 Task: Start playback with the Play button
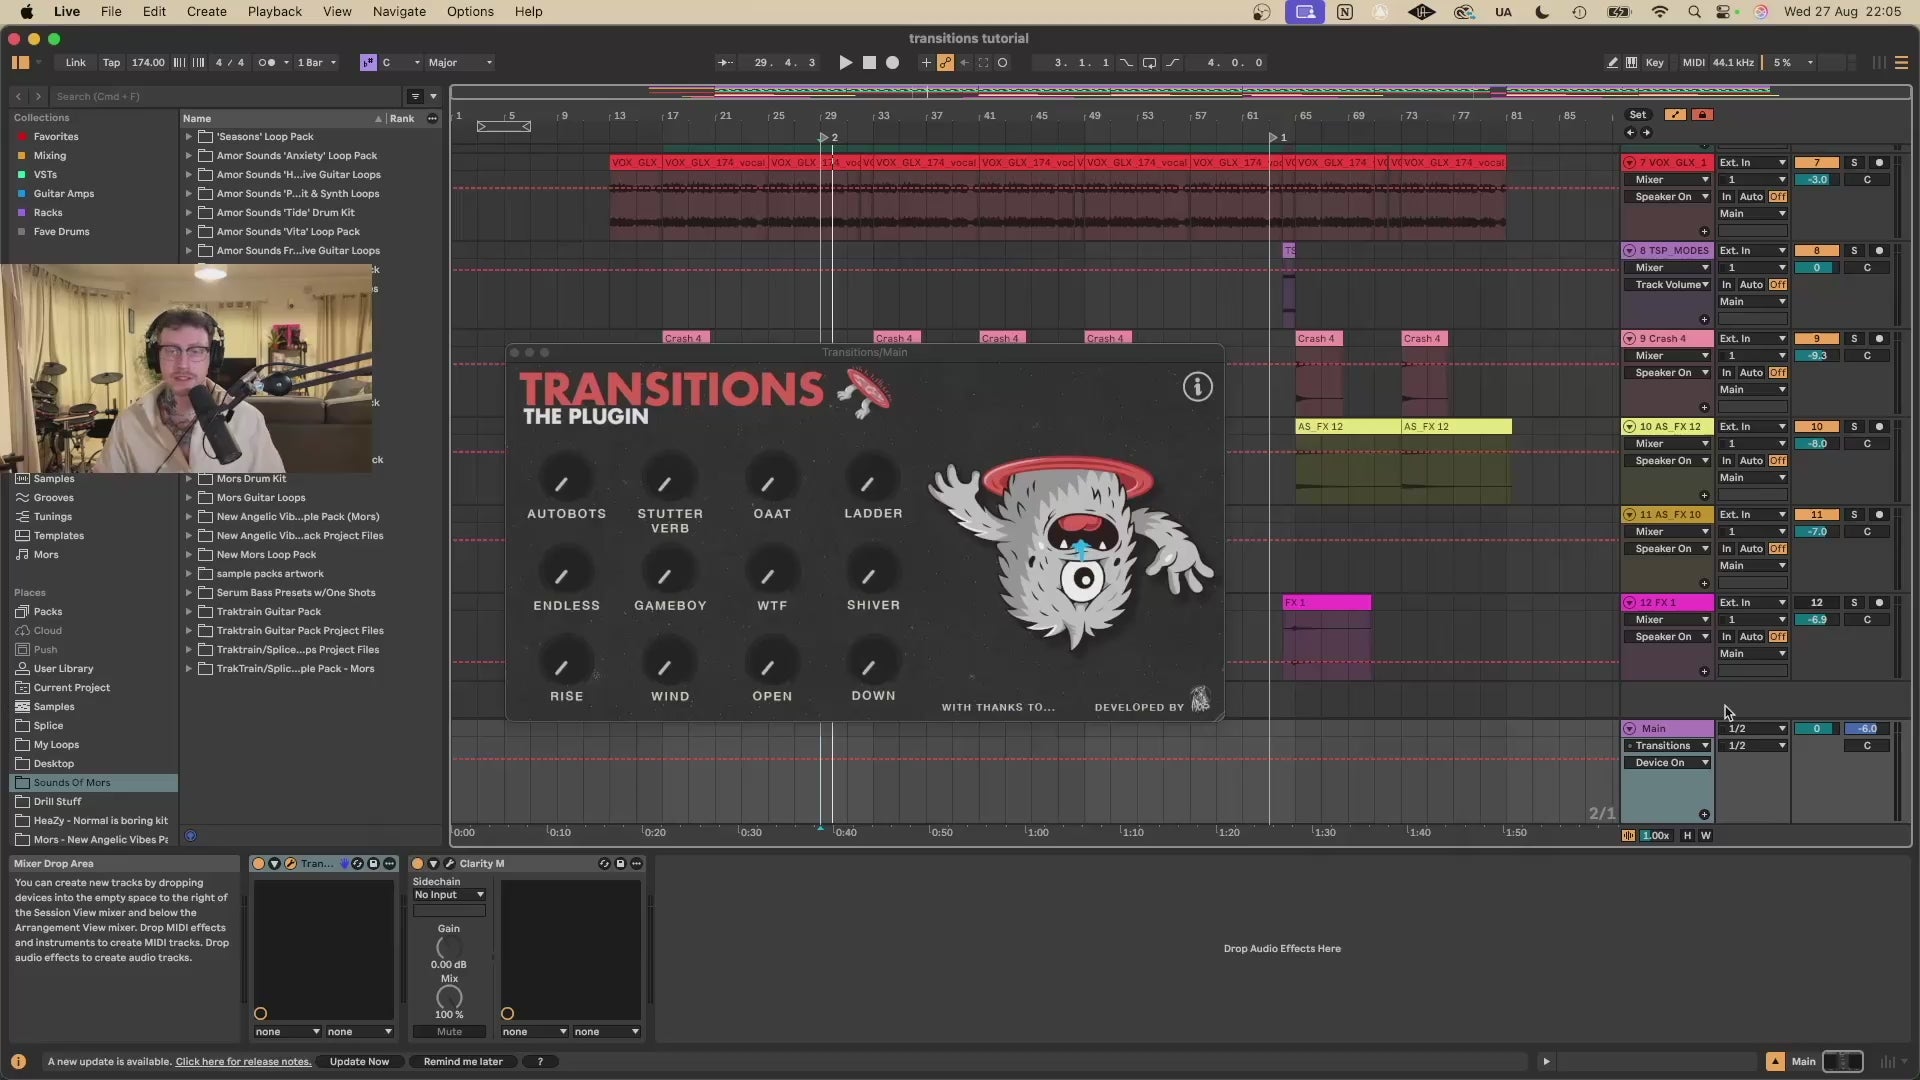845,62
